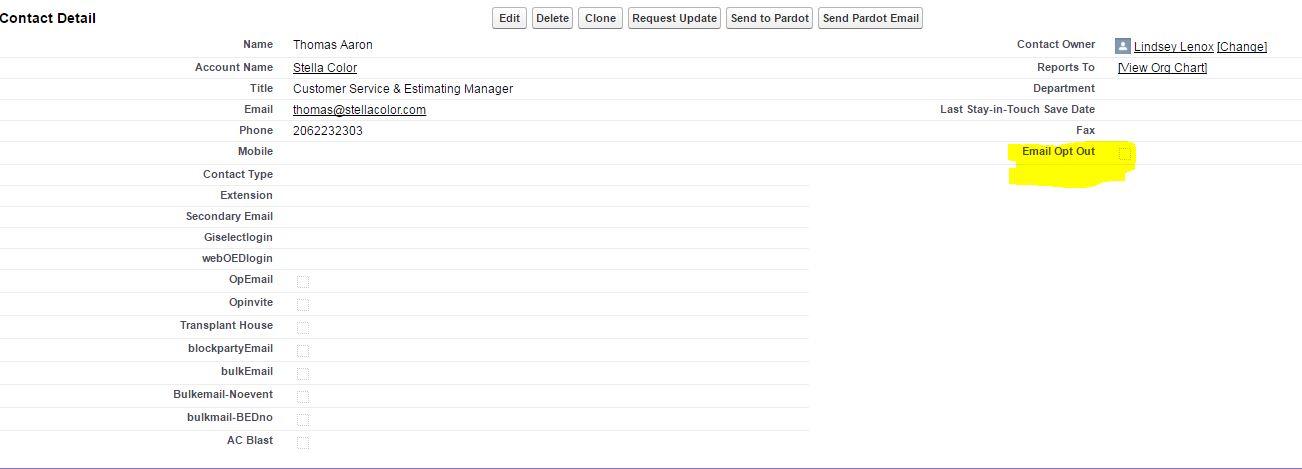Clone this contact record
Viewport: 1302px width, 469px height.
pyautogui.click(x=600, y=18)
